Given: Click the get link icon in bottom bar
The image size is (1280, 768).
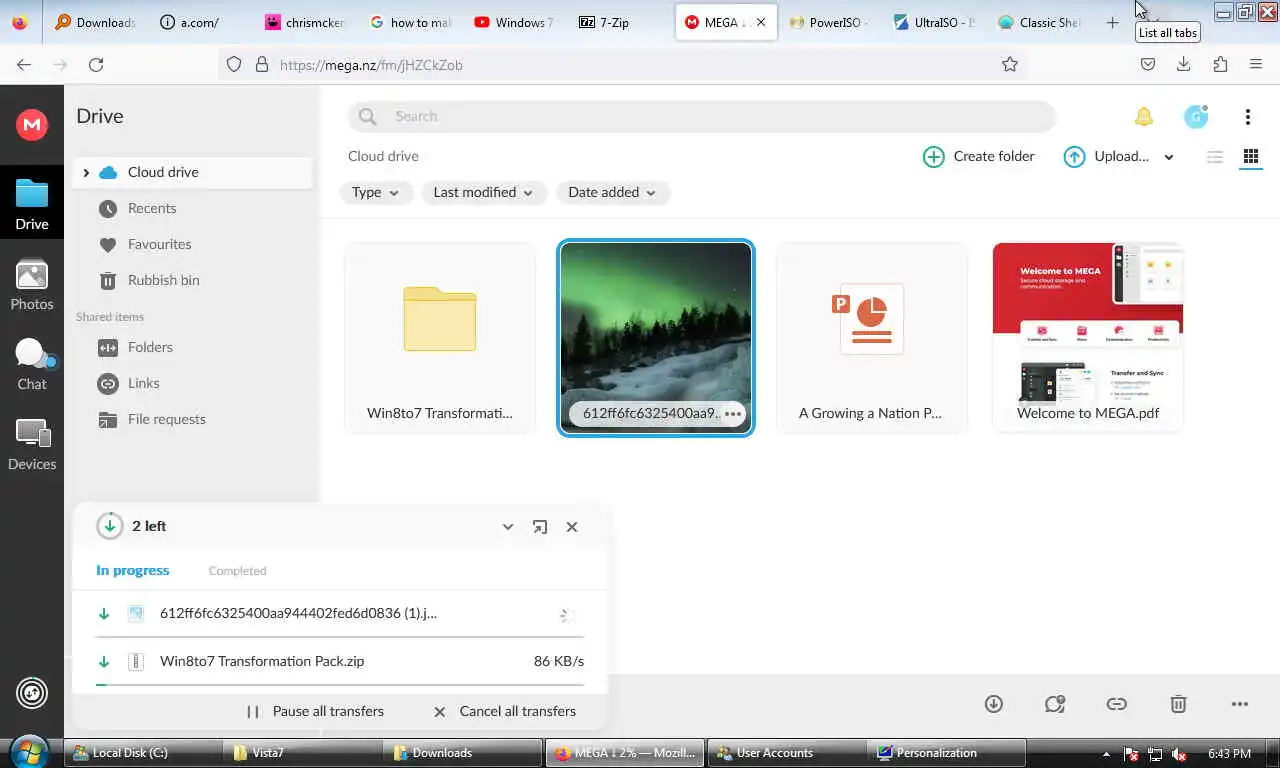Looking at the screenshot, I should [1117, 704].
